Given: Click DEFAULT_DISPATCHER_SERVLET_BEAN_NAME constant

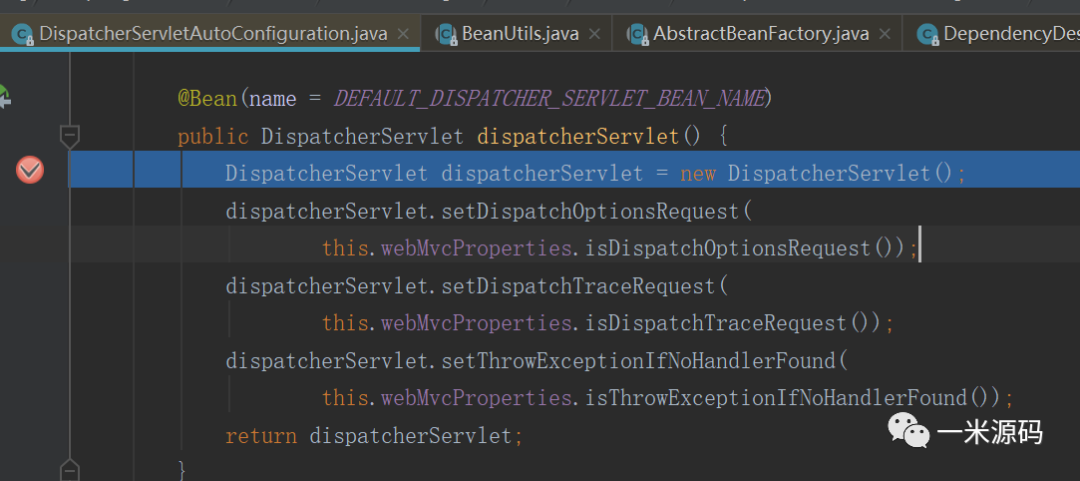Looking at the screenshot, I should pyautogui.click(x=549, y=99).
